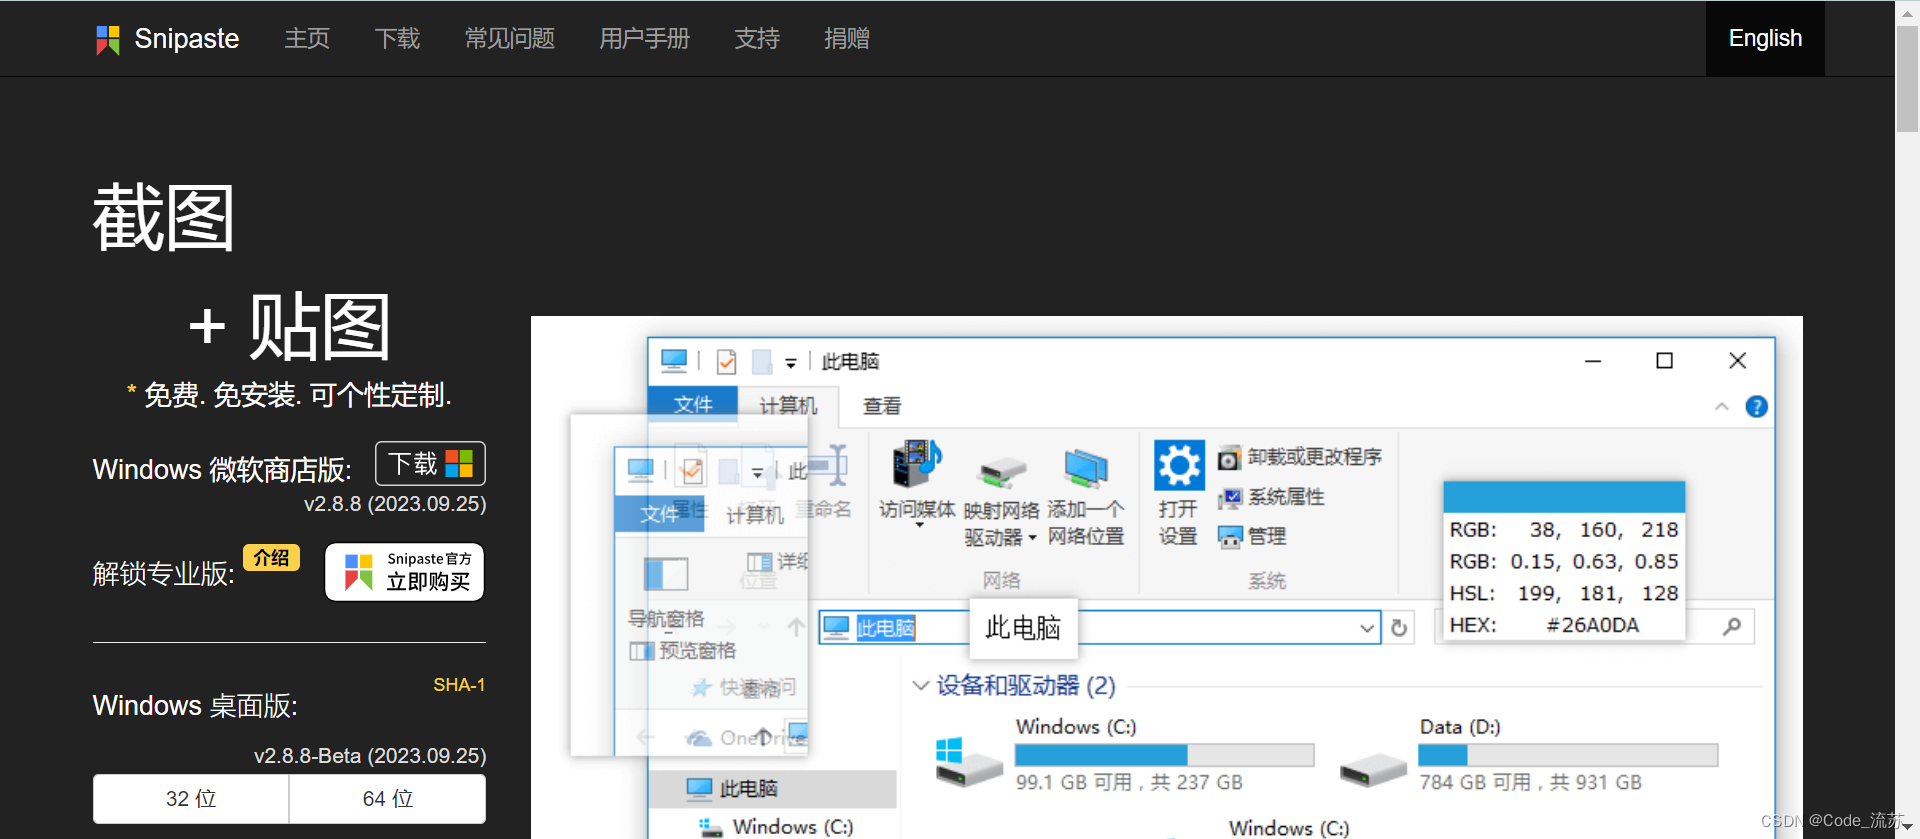Select 此电脑 in navigation tree
This screenshot has width=1920, height=839.
click(x=775, y=789)
